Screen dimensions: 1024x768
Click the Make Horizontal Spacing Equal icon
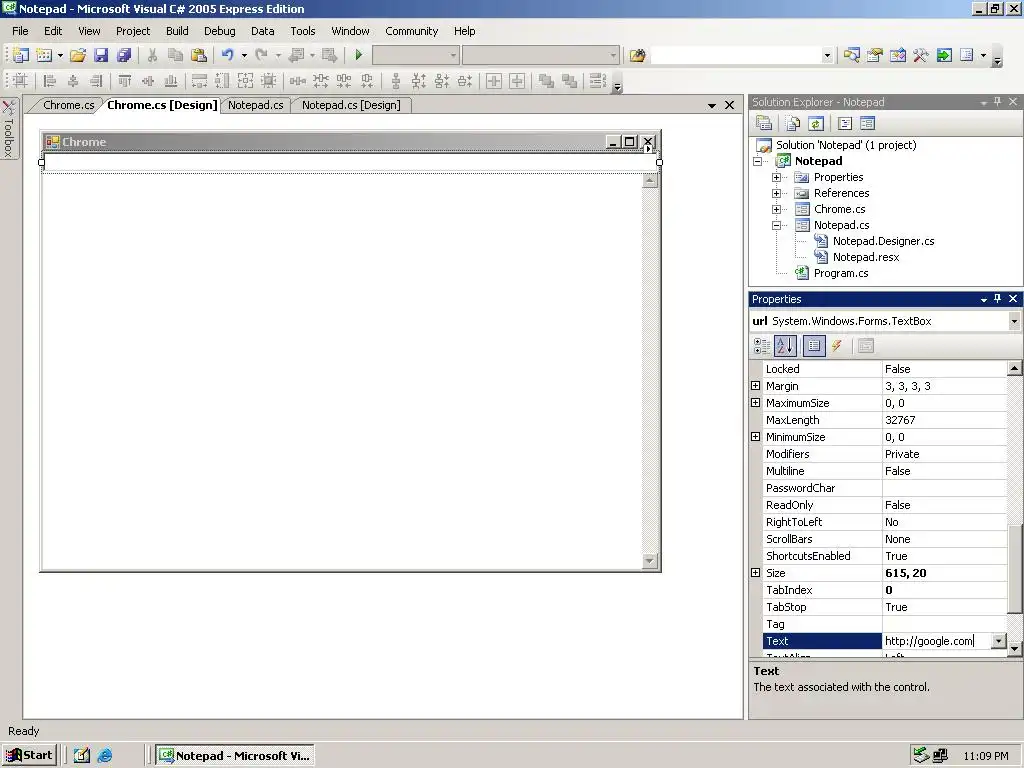pos(298,81)
